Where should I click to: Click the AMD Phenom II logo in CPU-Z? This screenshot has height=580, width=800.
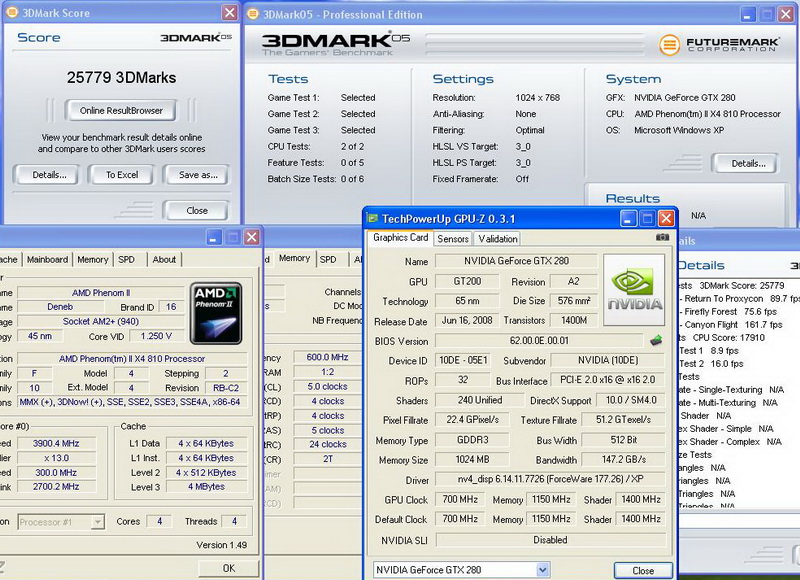tap(216, 313)
